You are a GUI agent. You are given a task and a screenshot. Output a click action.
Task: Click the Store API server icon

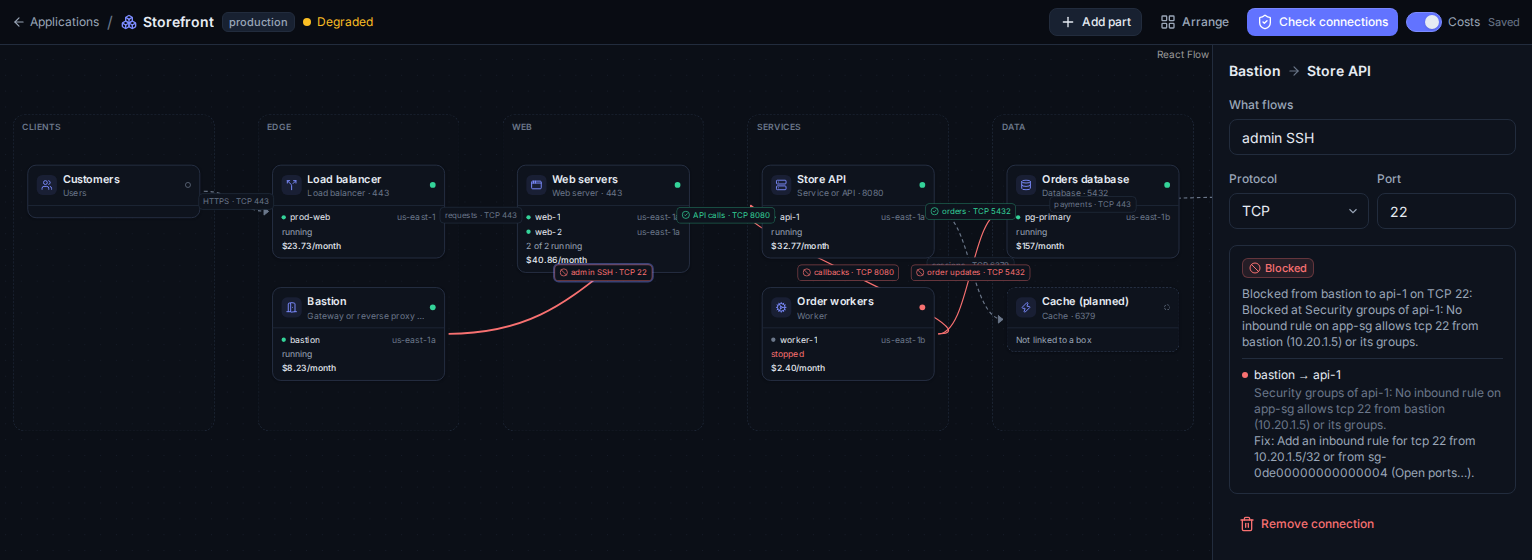781,185
